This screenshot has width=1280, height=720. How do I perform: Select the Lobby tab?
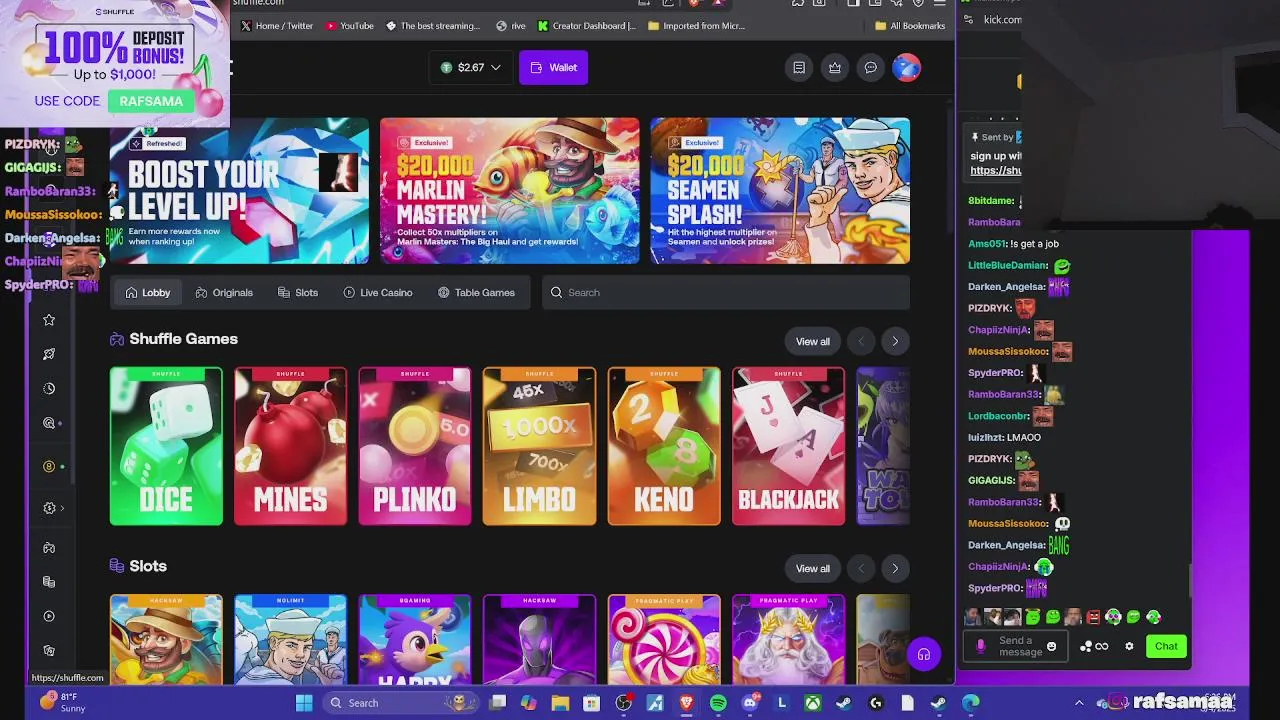click(148, 292)
